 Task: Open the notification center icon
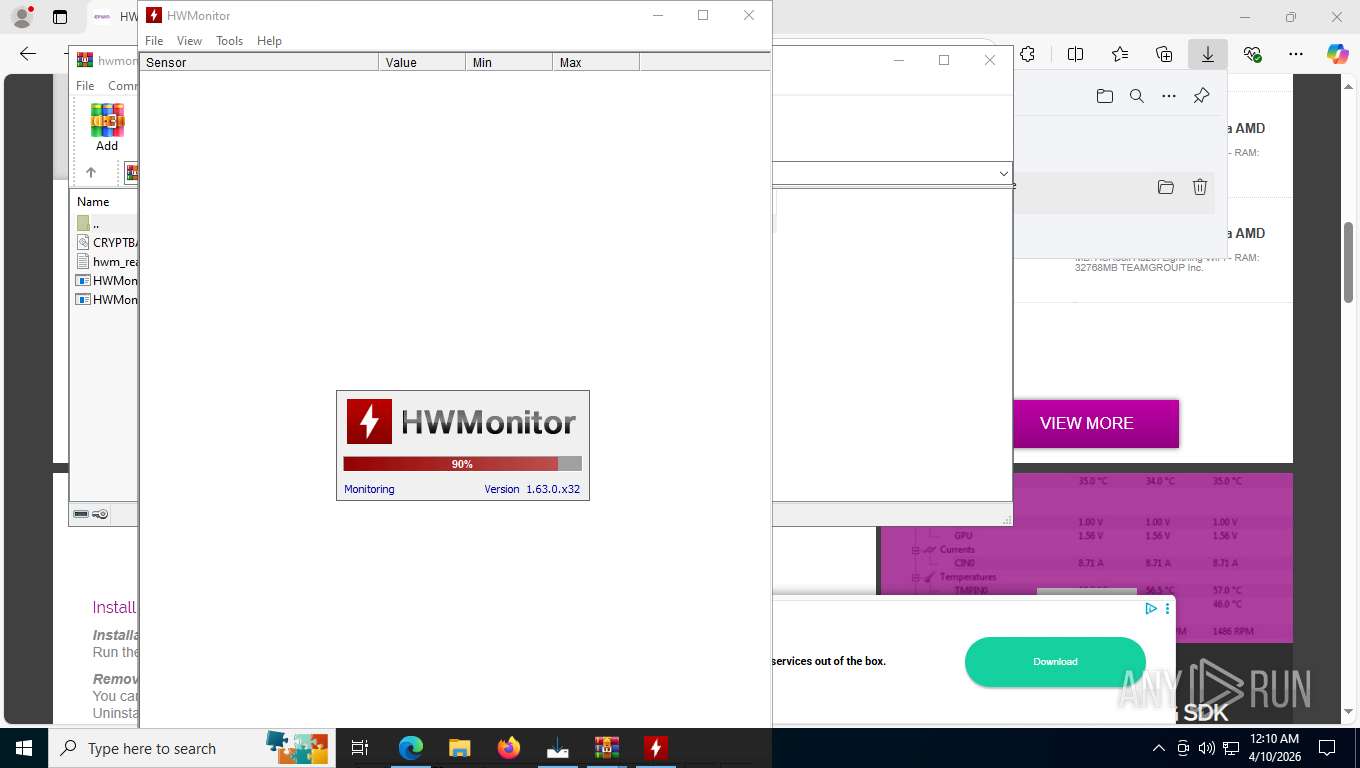[1327, 748]
